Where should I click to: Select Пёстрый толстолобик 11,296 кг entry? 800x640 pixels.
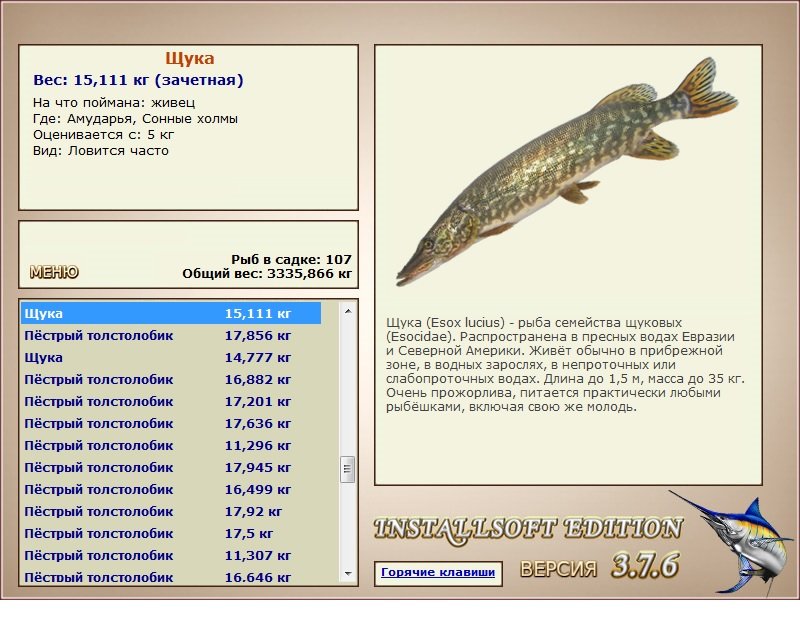(171, 445)
